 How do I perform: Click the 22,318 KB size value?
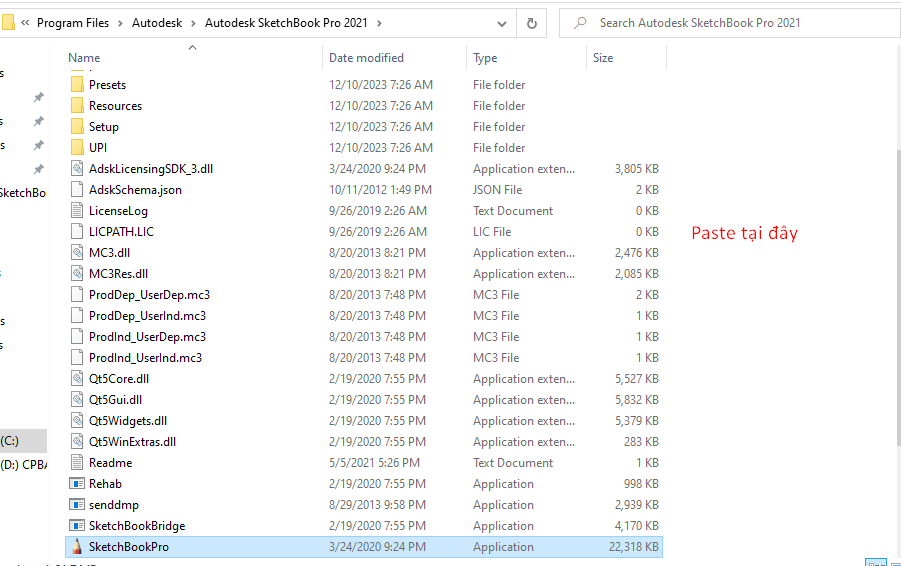click(x=634, y=546)
